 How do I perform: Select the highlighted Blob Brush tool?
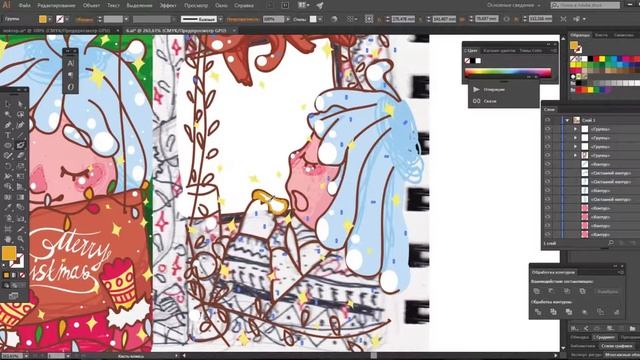coord(20,145)
